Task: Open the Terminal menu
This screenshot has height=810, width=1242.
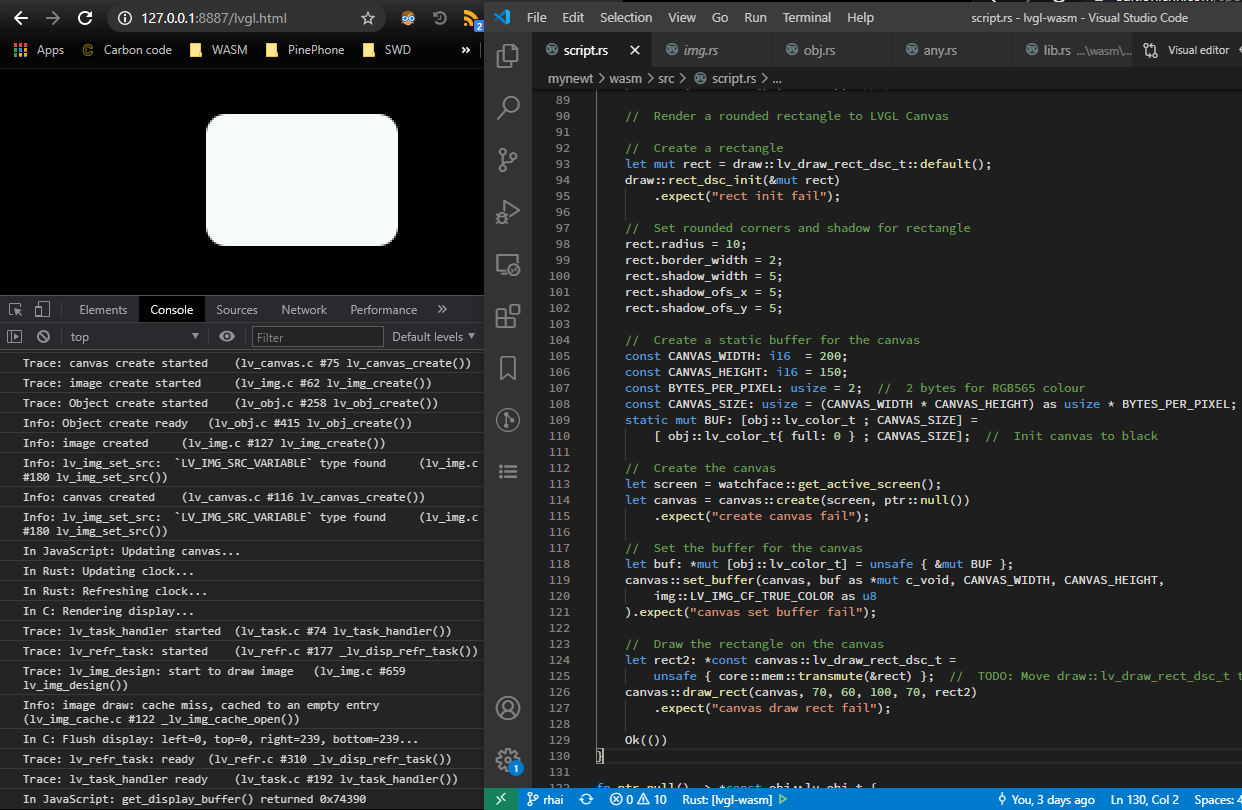Action: click(806, 17)
